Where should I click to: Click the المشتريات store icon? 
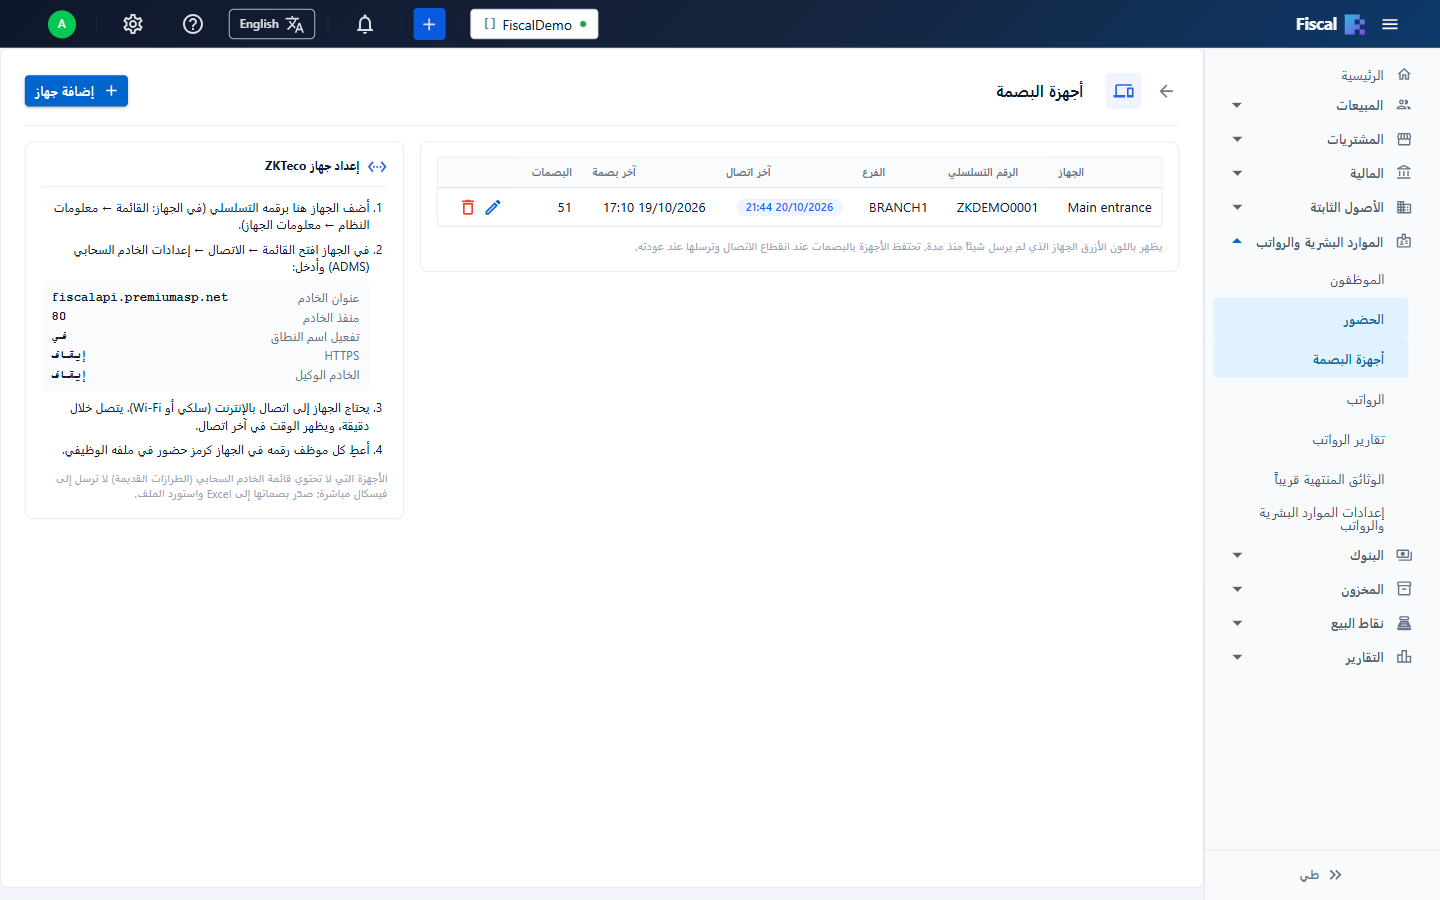click(x=1404, y=139)
